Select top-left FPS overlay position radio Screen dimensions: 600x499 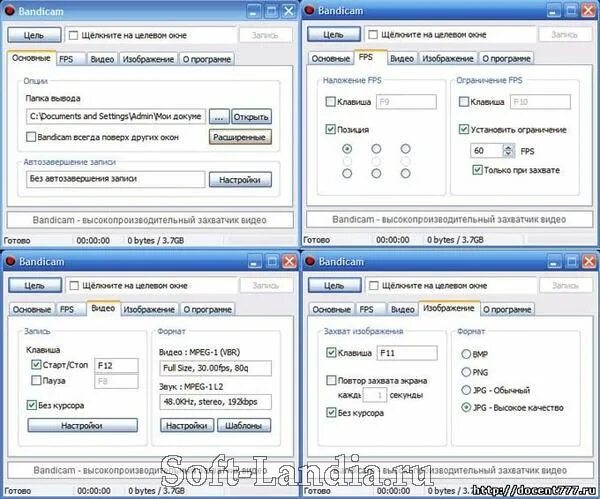coord(347,148)
